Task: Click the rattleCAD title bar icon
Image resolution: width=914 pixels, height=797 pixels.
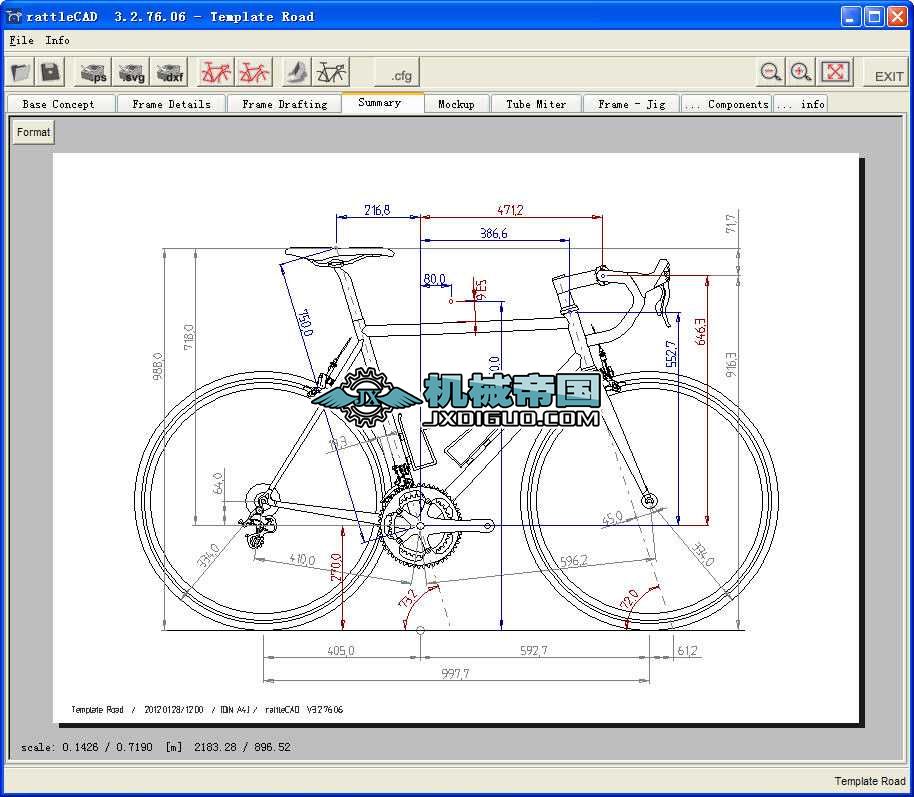Action: (x=14, y=16)
